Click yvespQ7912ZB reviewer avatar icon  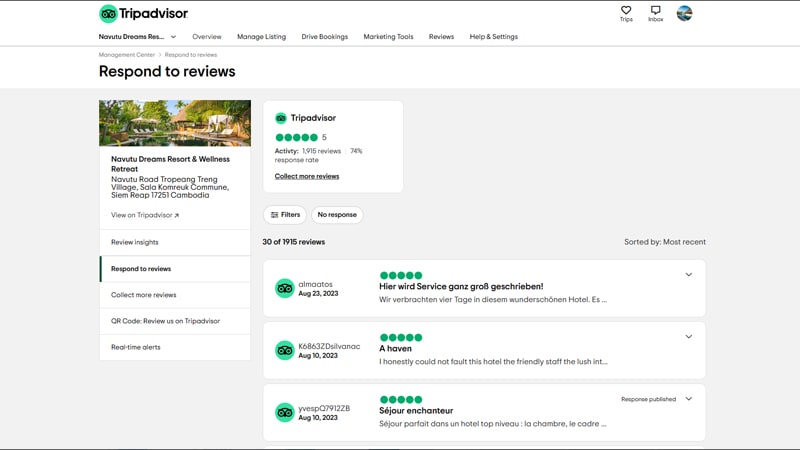(284, 413)
